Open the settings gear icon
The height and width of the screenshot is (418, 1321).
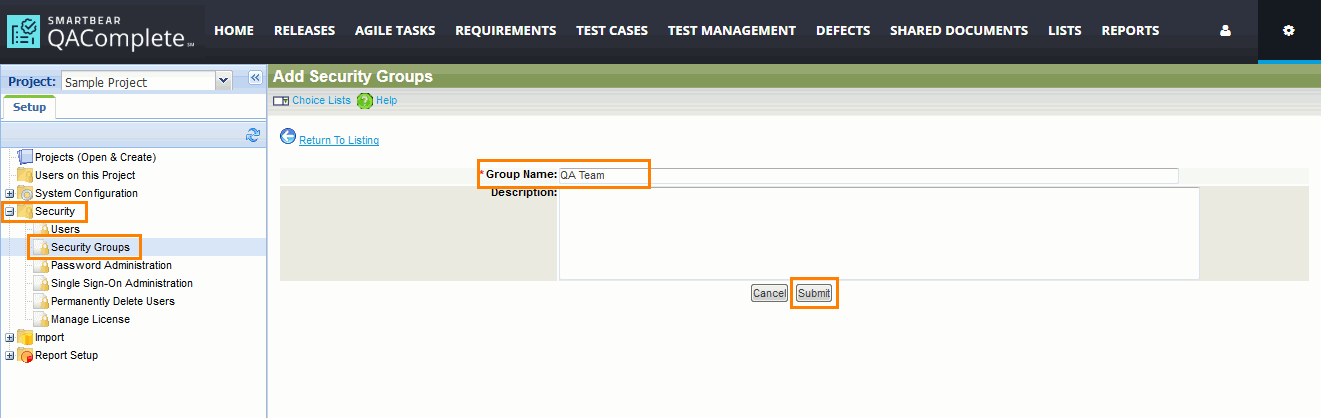tap(1288, 31)
